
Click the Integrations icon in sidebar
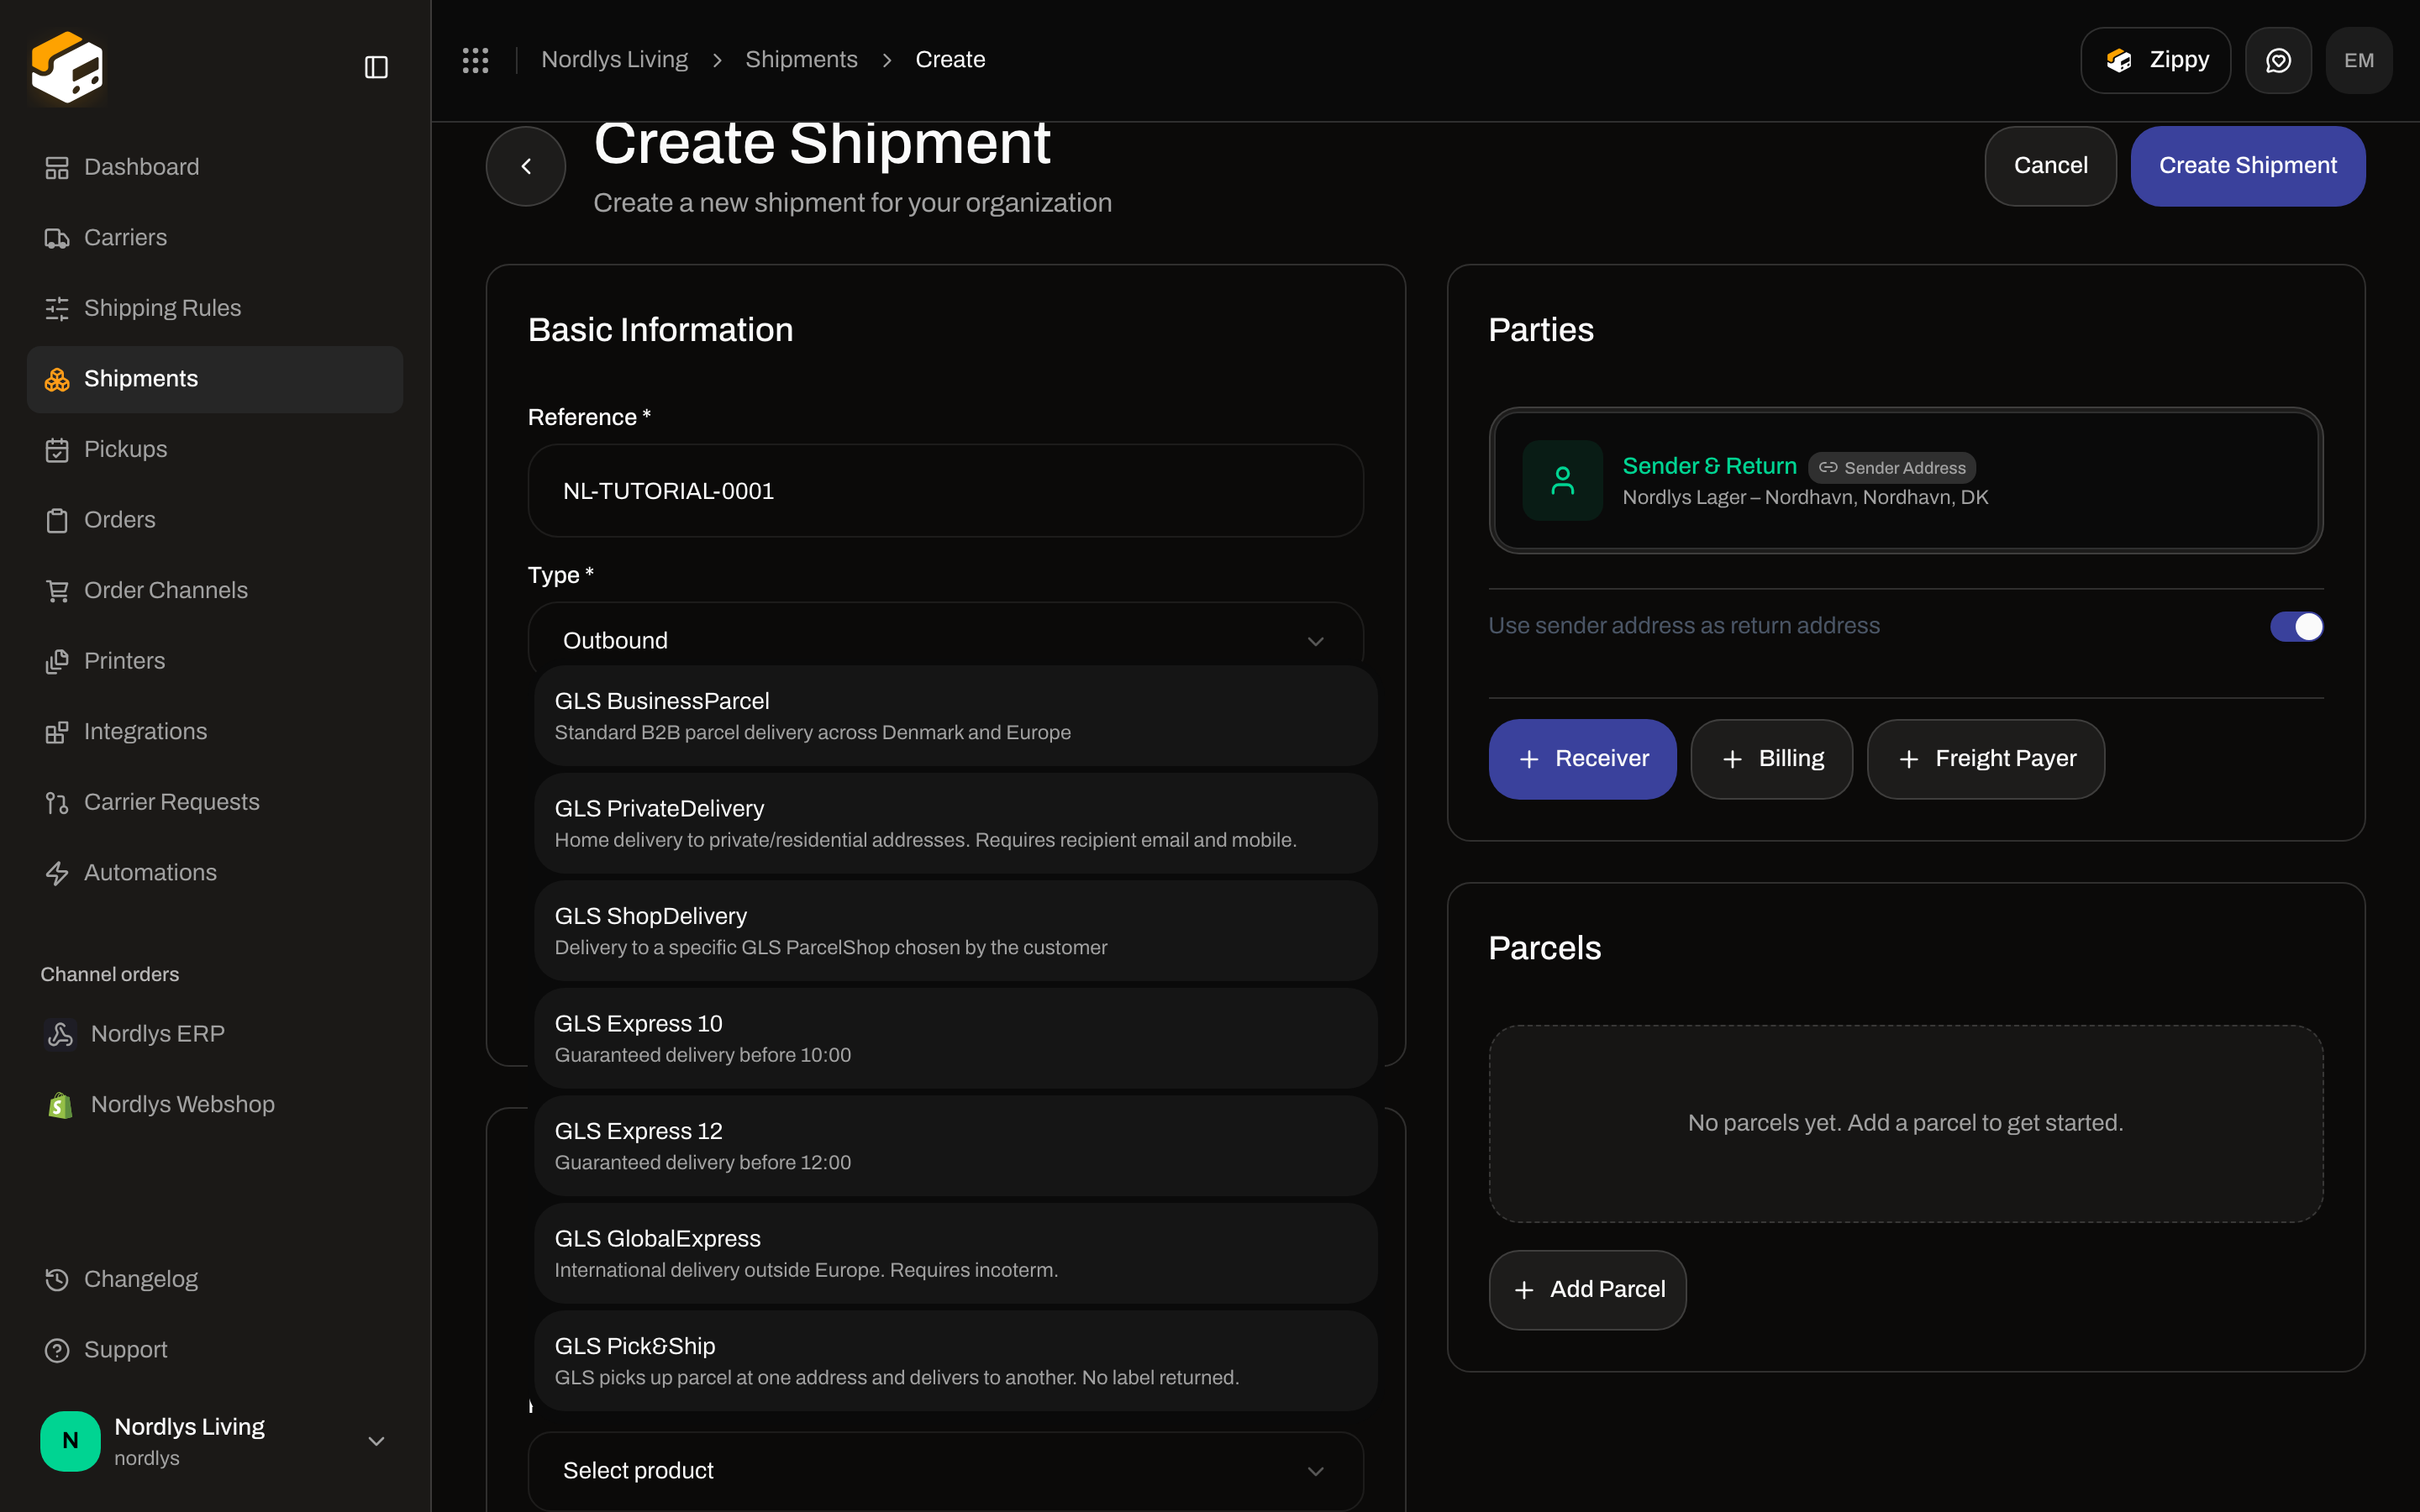point(57,732)
